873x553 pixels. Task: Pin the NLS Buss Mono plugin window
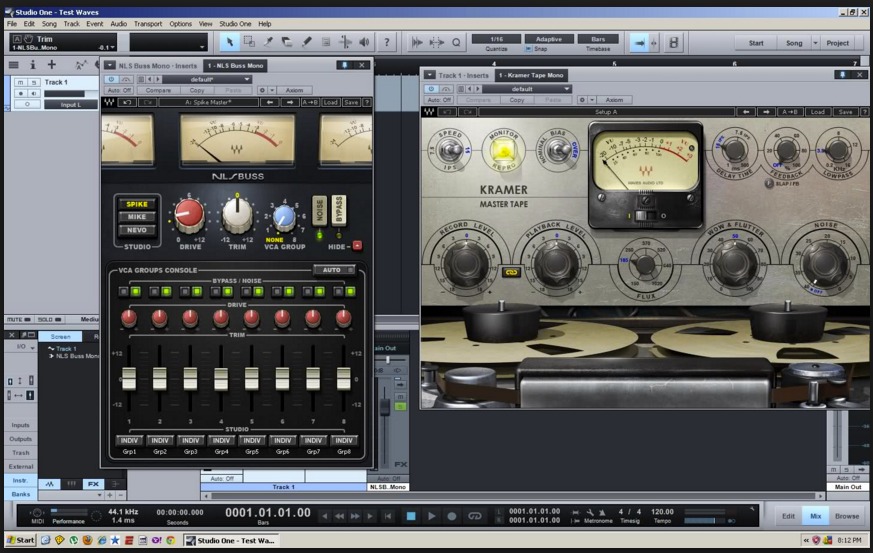pyautogui.click(x=345, y=65)
